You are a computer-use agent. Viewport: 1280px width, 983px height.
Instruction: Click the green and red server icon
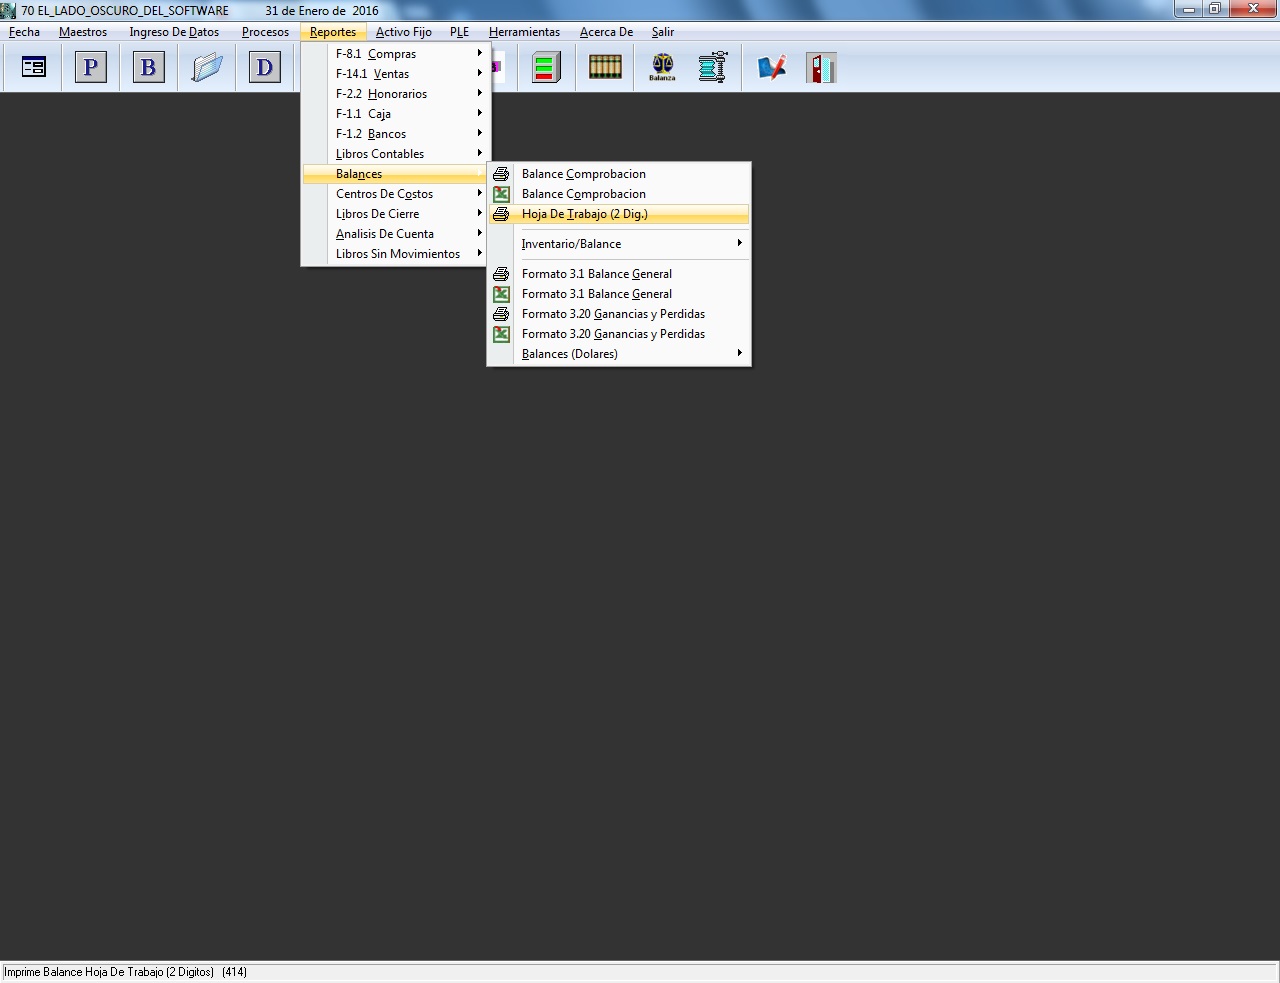[545, 68]
